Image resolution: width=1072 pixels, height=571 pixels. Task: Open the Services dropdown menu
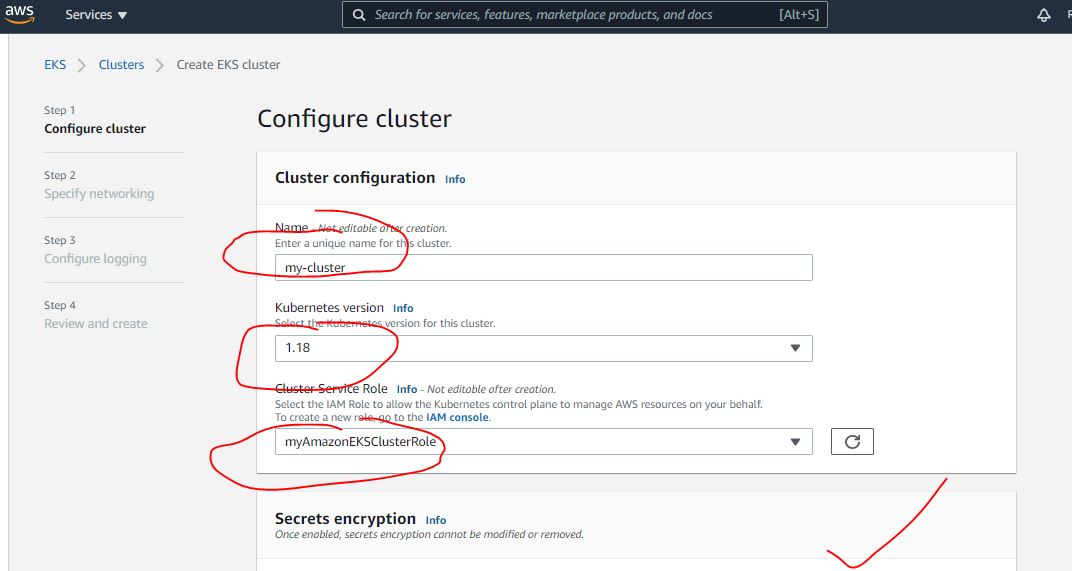coord(96,15)
